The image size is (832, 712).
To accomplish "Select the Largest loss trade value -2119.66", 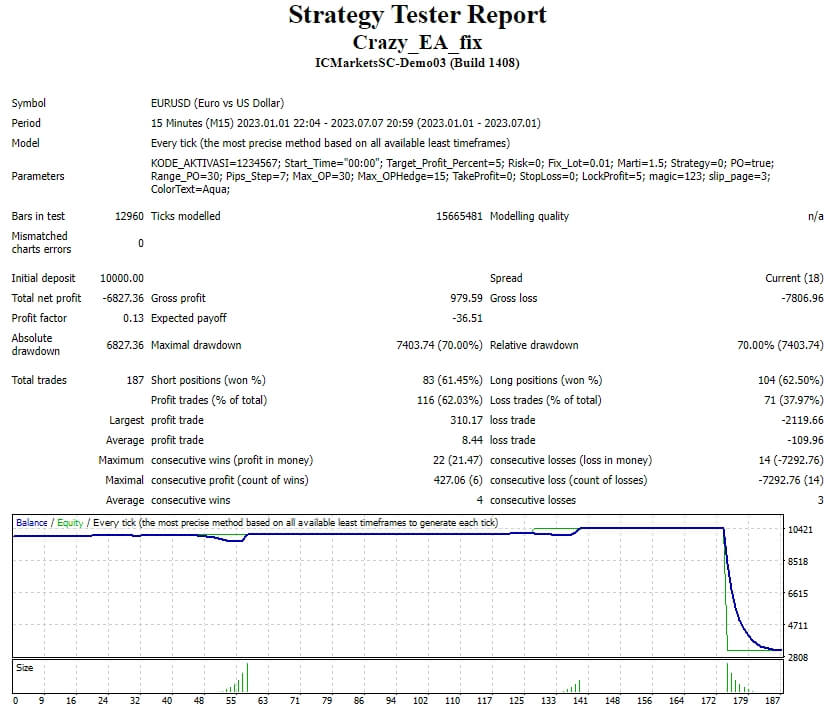I will [797, 420].
